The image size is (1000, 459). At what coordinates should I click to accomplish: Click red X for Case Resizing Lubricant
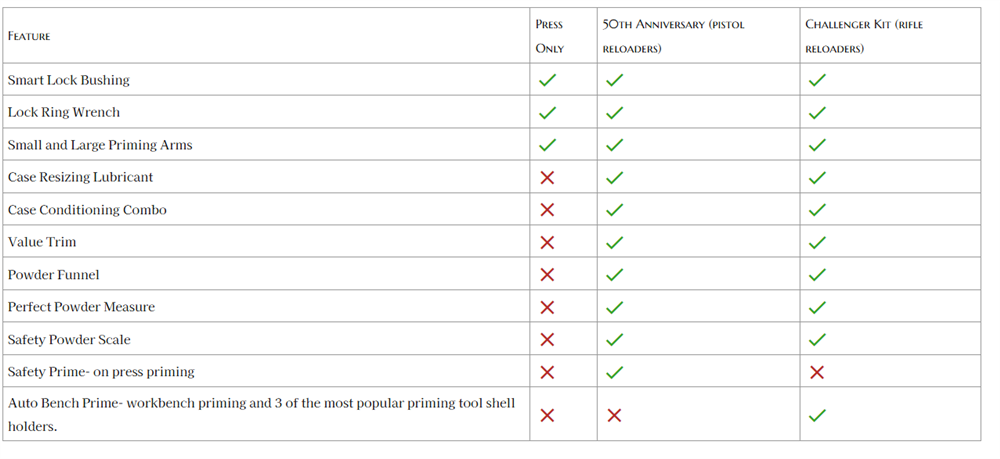pos(547,177)
